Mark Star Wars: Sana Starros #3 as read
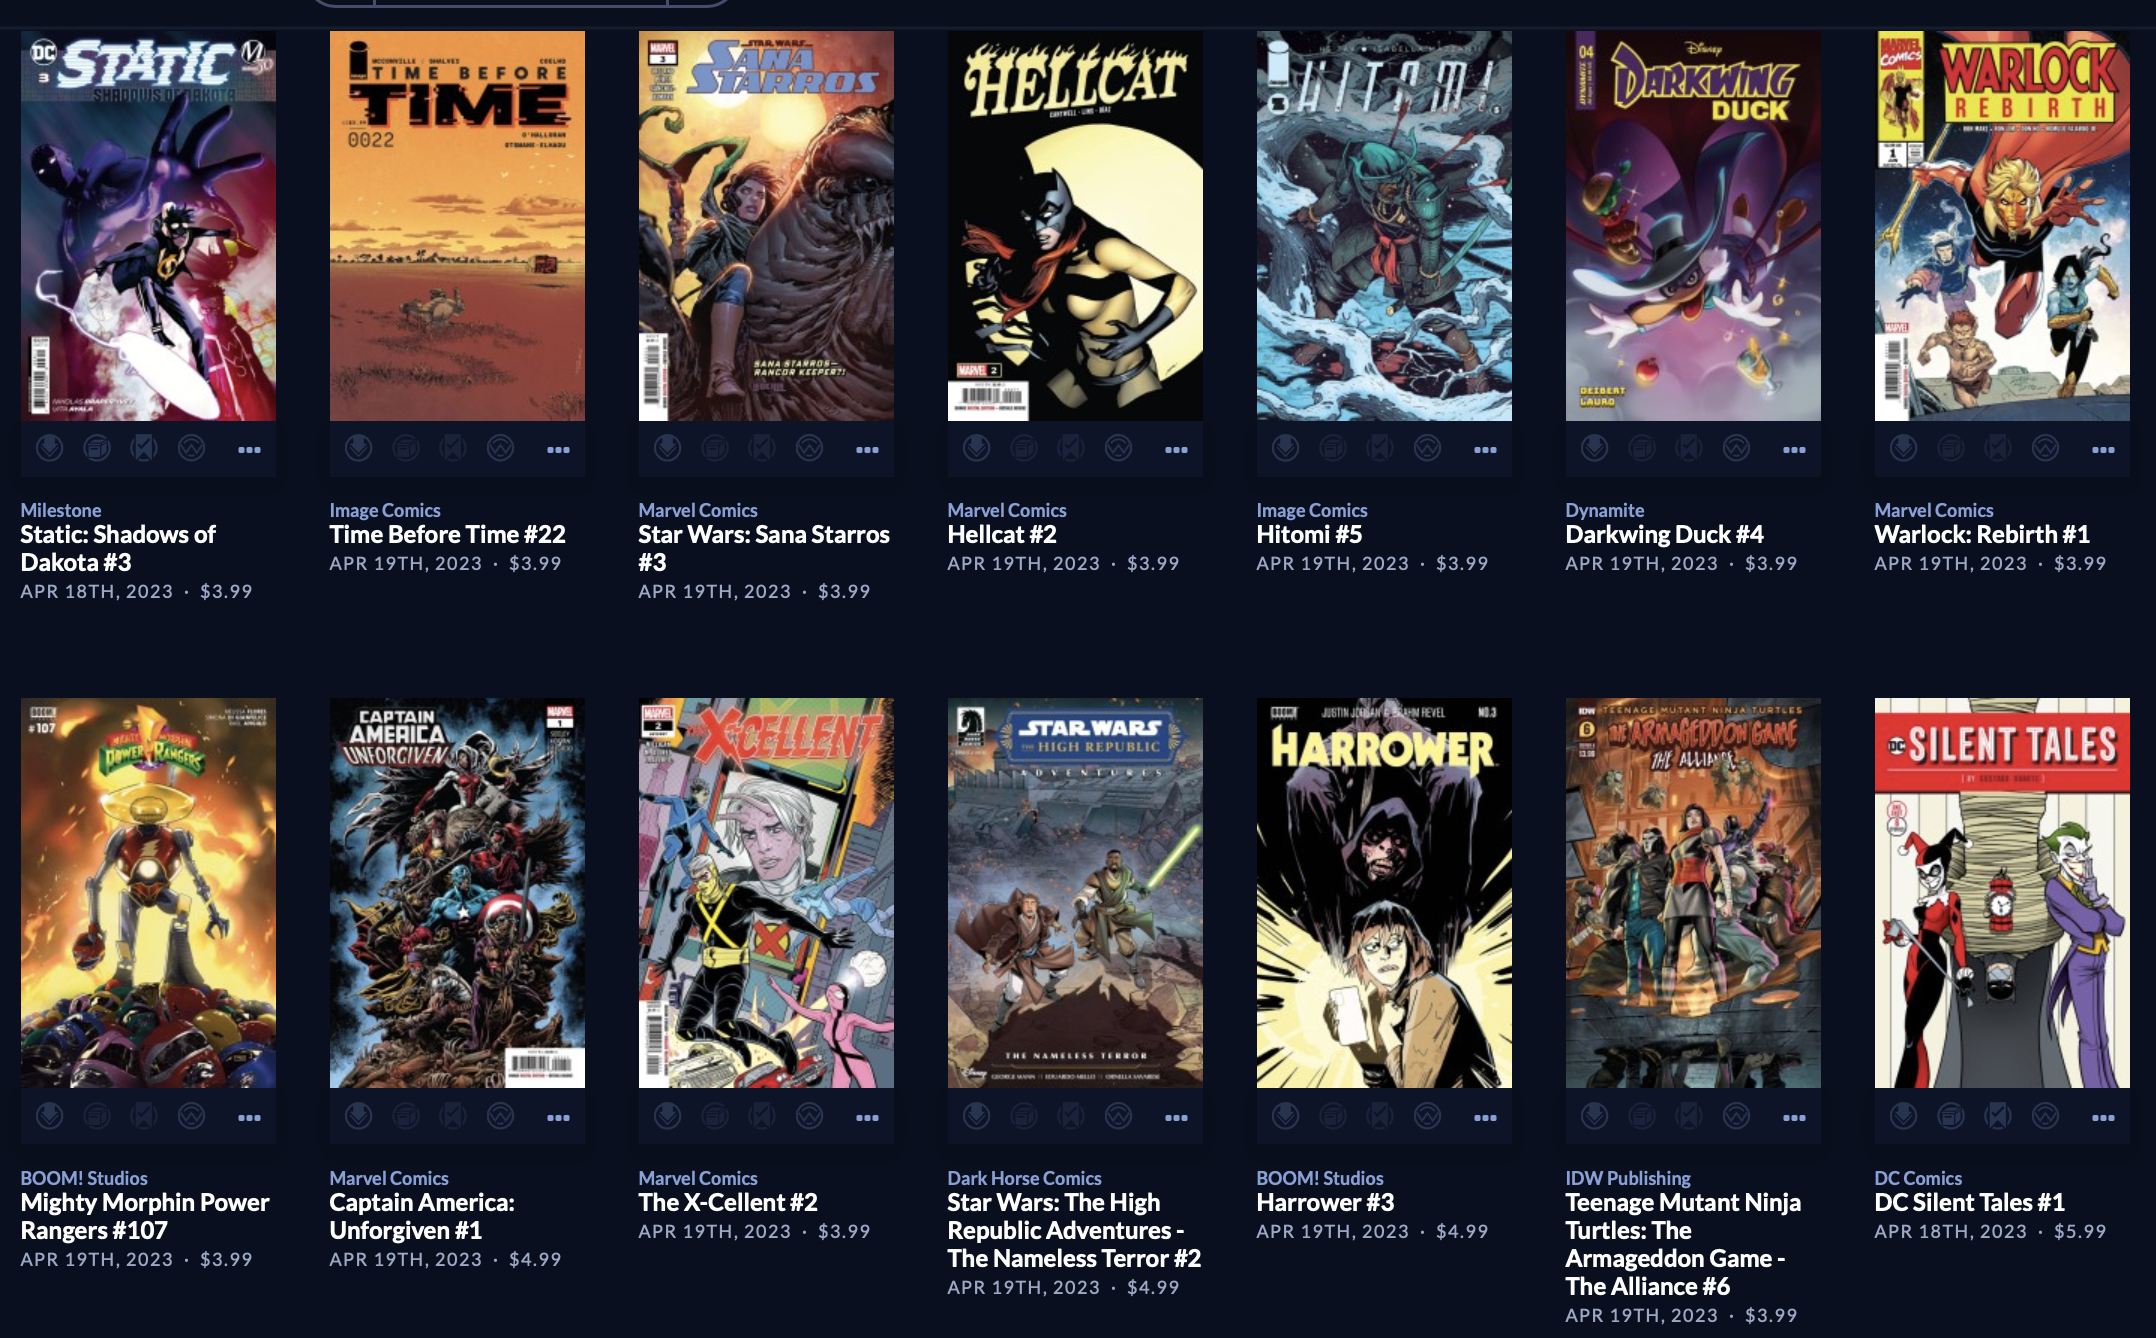 (x=762, y=448)
